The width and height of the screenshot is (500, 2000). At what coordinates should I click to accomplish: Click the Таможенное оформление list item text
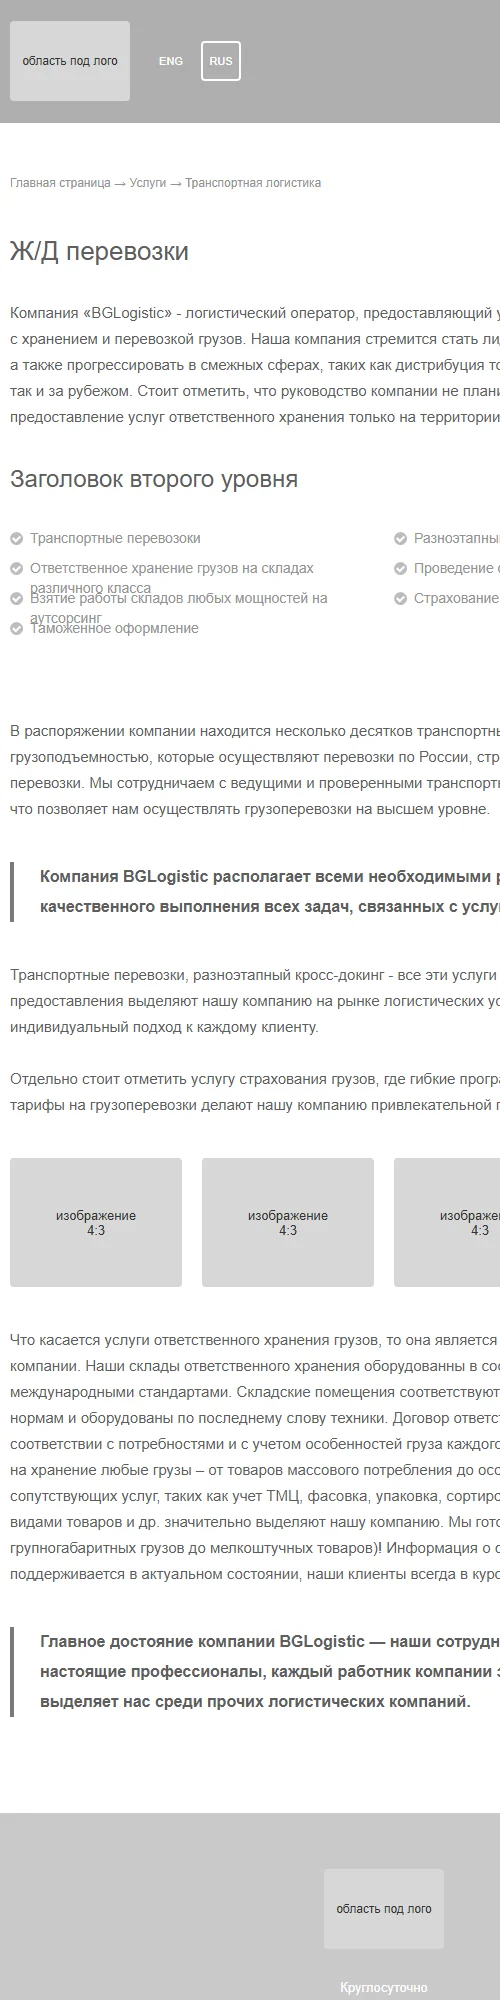(114, 628)
